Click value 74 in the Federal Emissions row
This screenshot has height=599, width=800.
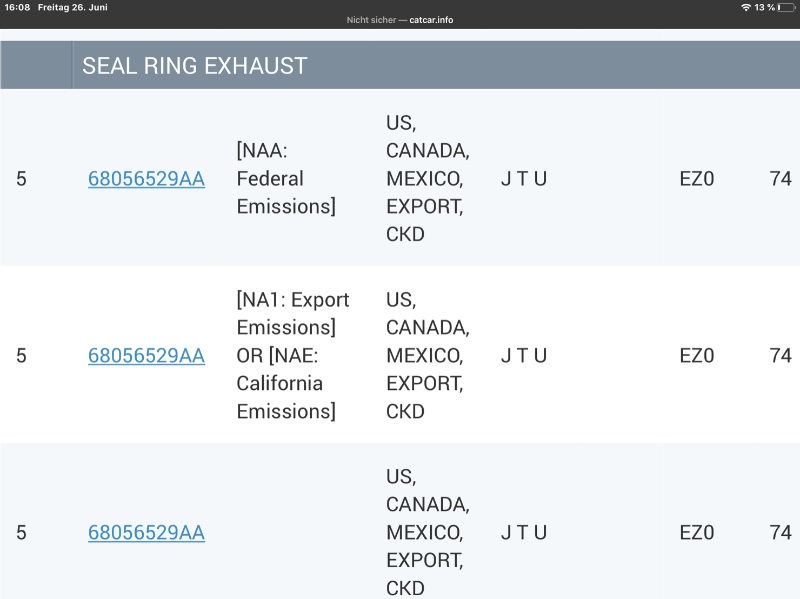(x=780, y=179)
